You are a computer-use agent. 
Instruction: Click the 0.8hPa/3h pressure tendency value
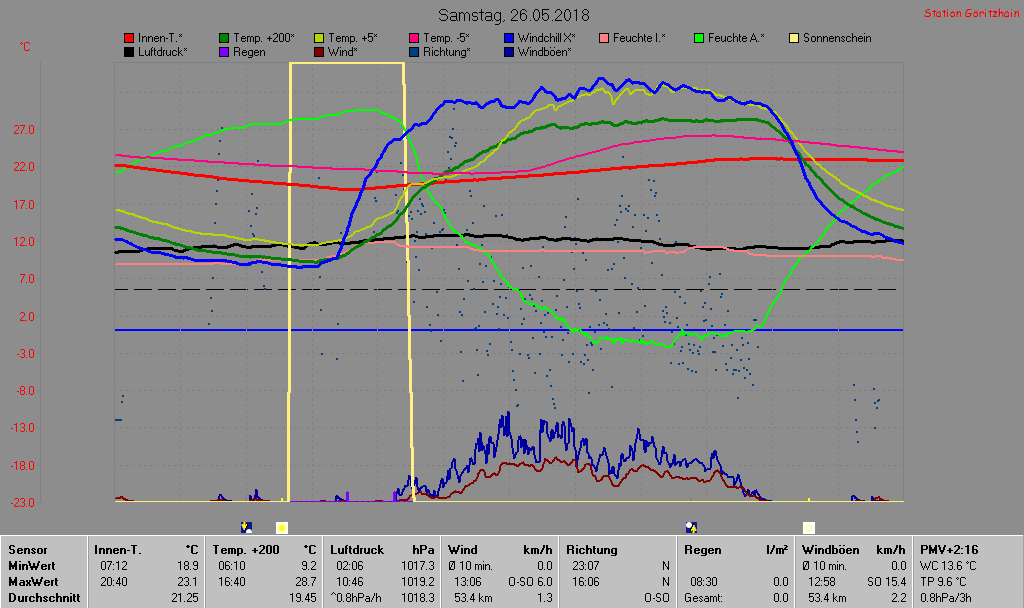[946, 598]
